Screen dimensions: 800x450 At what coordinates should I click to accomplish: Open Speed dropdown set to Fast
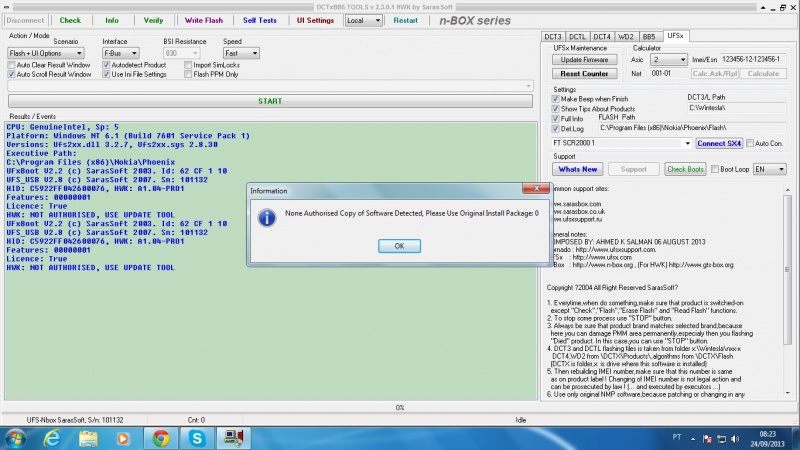pyautogui.click(x=241, y=53)
